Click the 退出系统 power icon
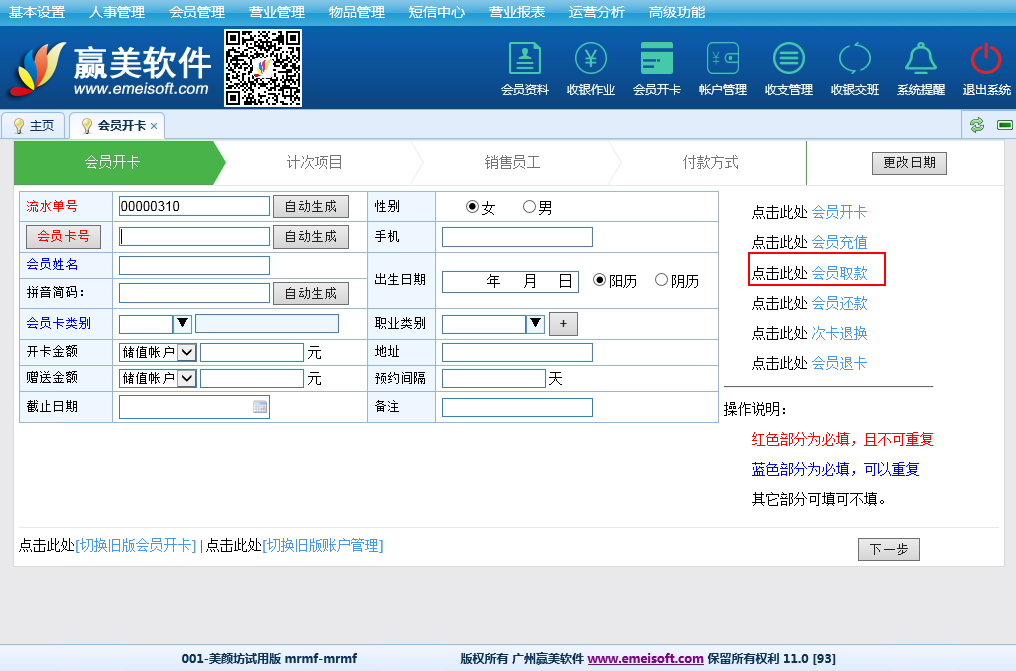This screenshot has width=1016, height=671. click(986, 60)
